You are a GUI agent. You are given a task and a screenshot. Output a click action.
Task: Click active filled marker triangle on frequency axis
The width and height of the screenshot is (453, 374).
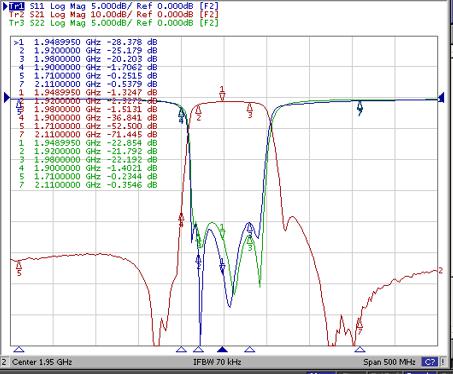point(222,349)
